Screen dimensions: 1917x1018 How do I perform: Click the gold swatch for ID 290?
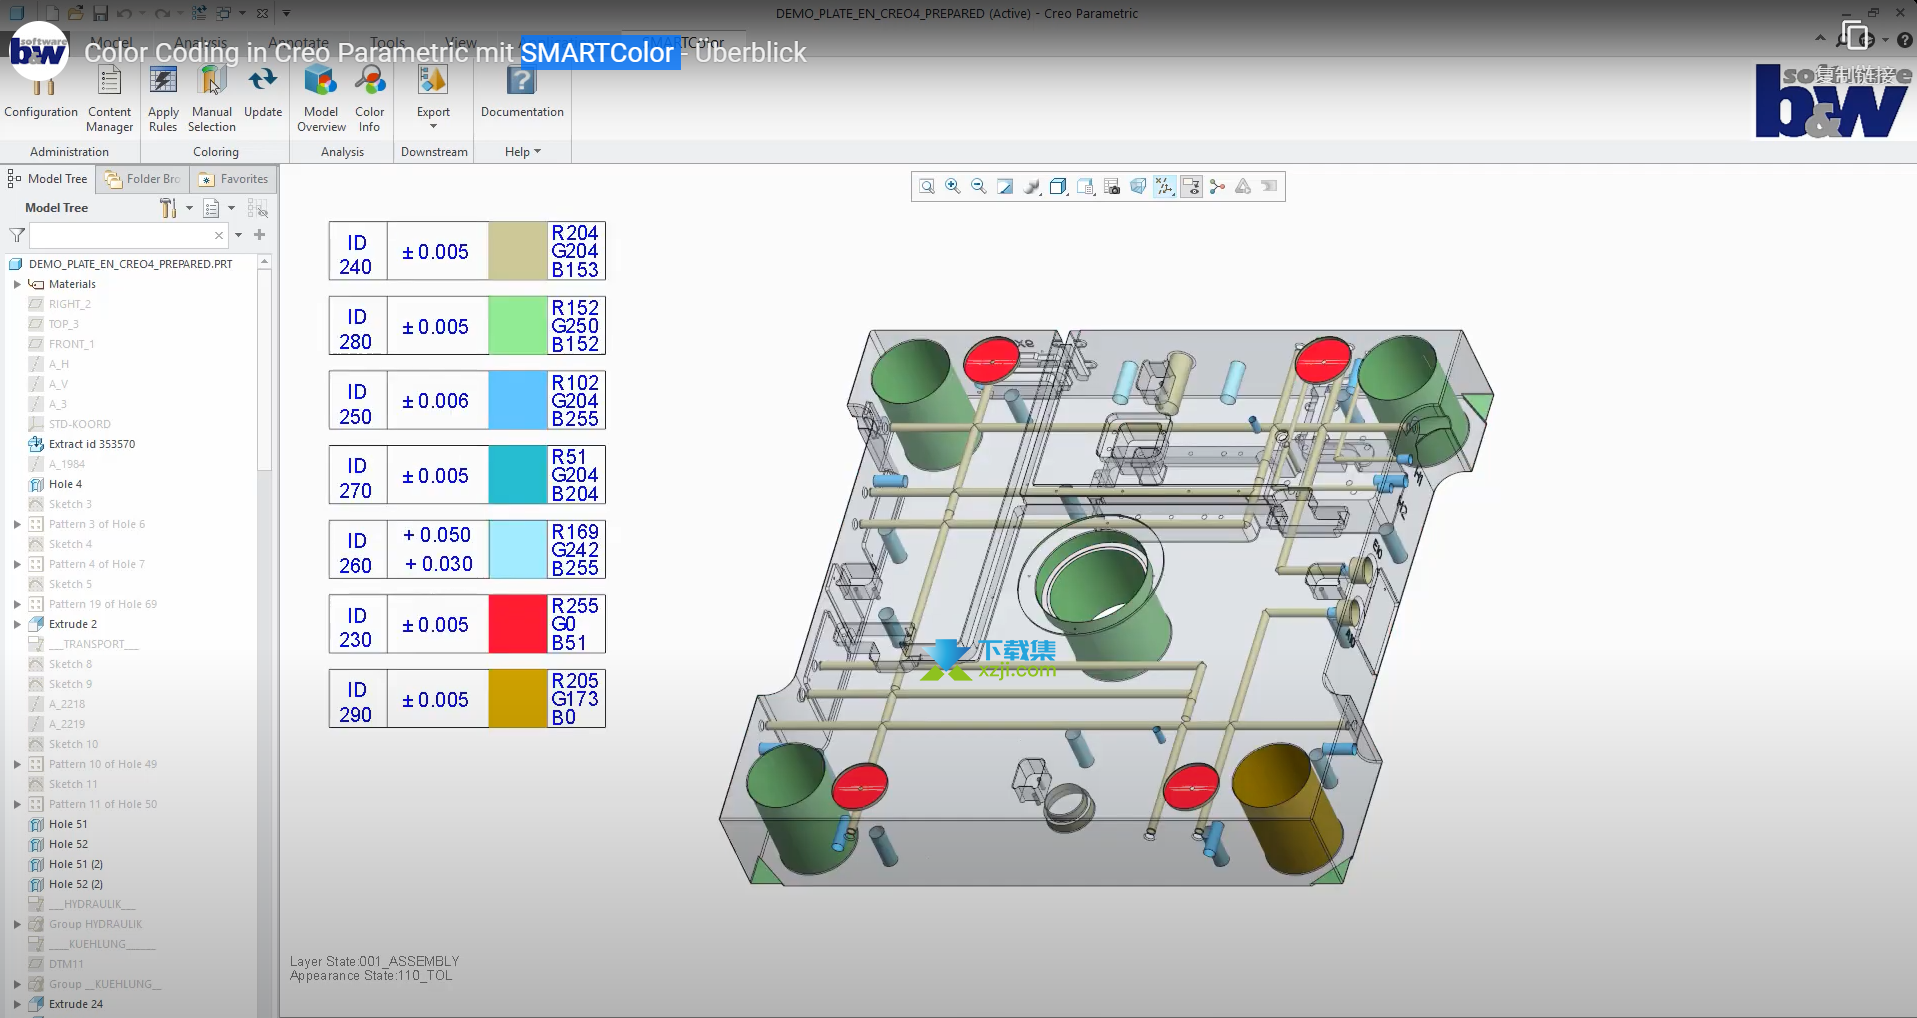point(517,699)
